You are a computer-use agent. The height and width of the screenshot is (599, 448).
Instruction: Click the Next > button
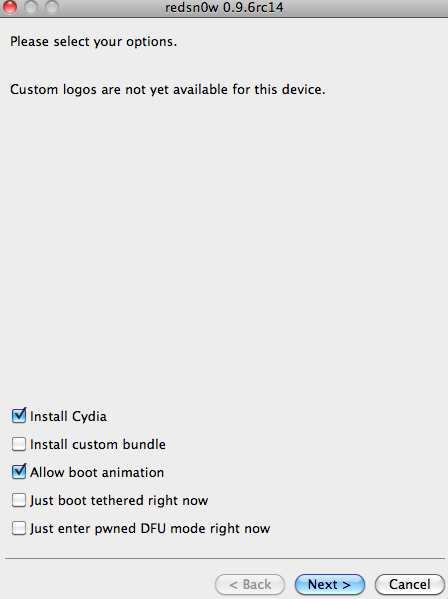tap(330, 584)
